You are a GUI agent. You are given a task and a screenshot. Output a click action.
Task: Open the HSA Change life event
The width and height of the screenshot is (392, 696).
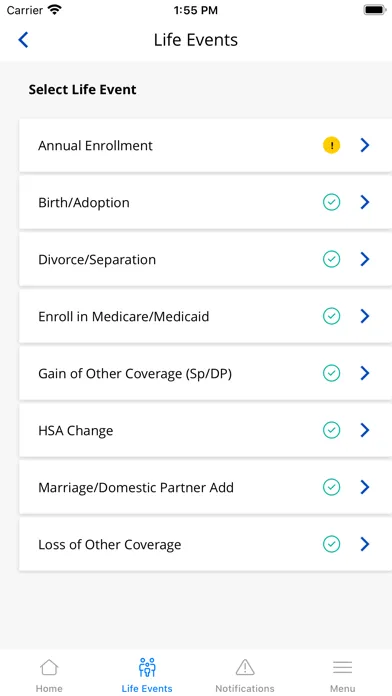point(206,431)
